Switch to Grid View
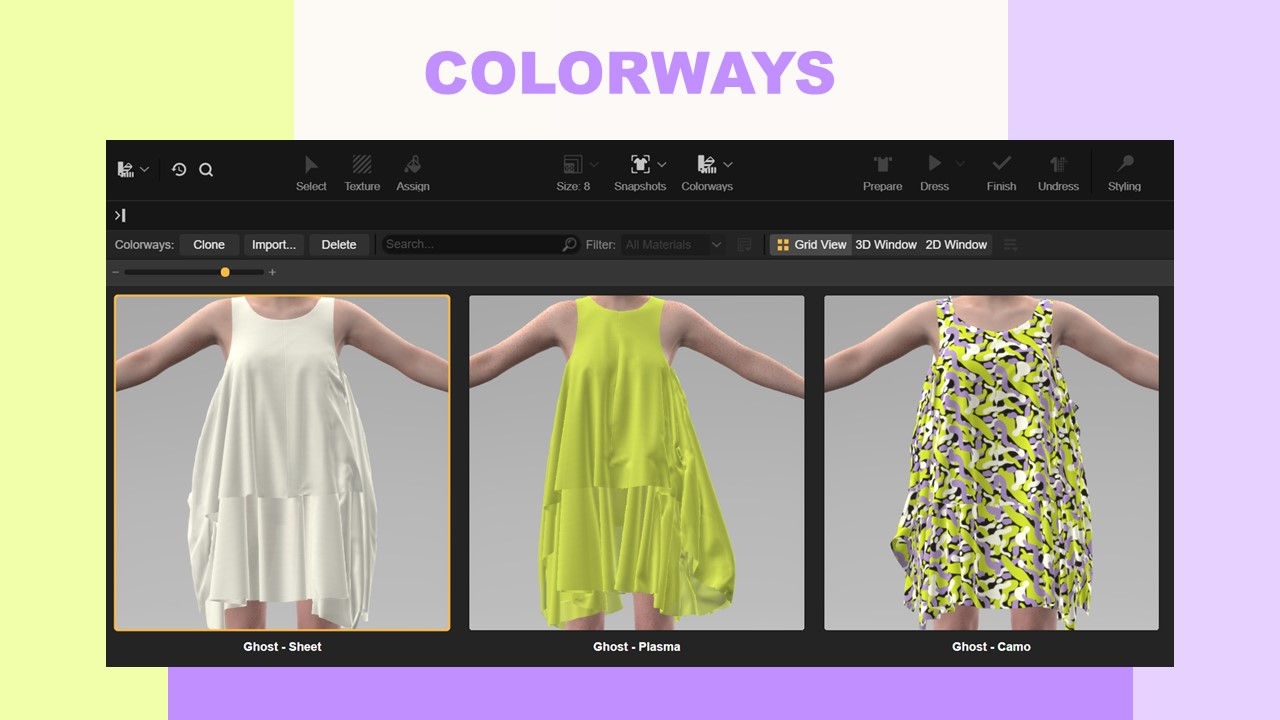The height and width of the screenshot is (720, 1280). click(x=811, y=245)
